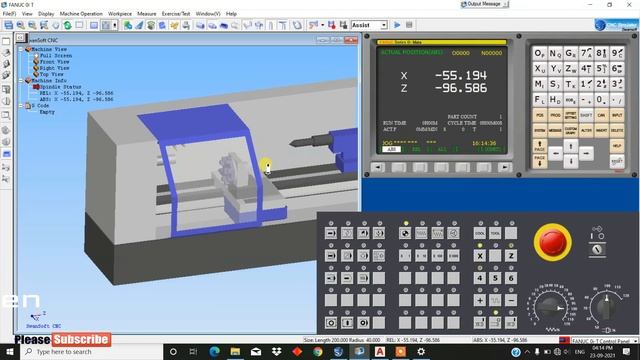Open the Output Message dropdown arrow
Image resolution: width=640 pixels, height=360 pixels.
point(505,4)
